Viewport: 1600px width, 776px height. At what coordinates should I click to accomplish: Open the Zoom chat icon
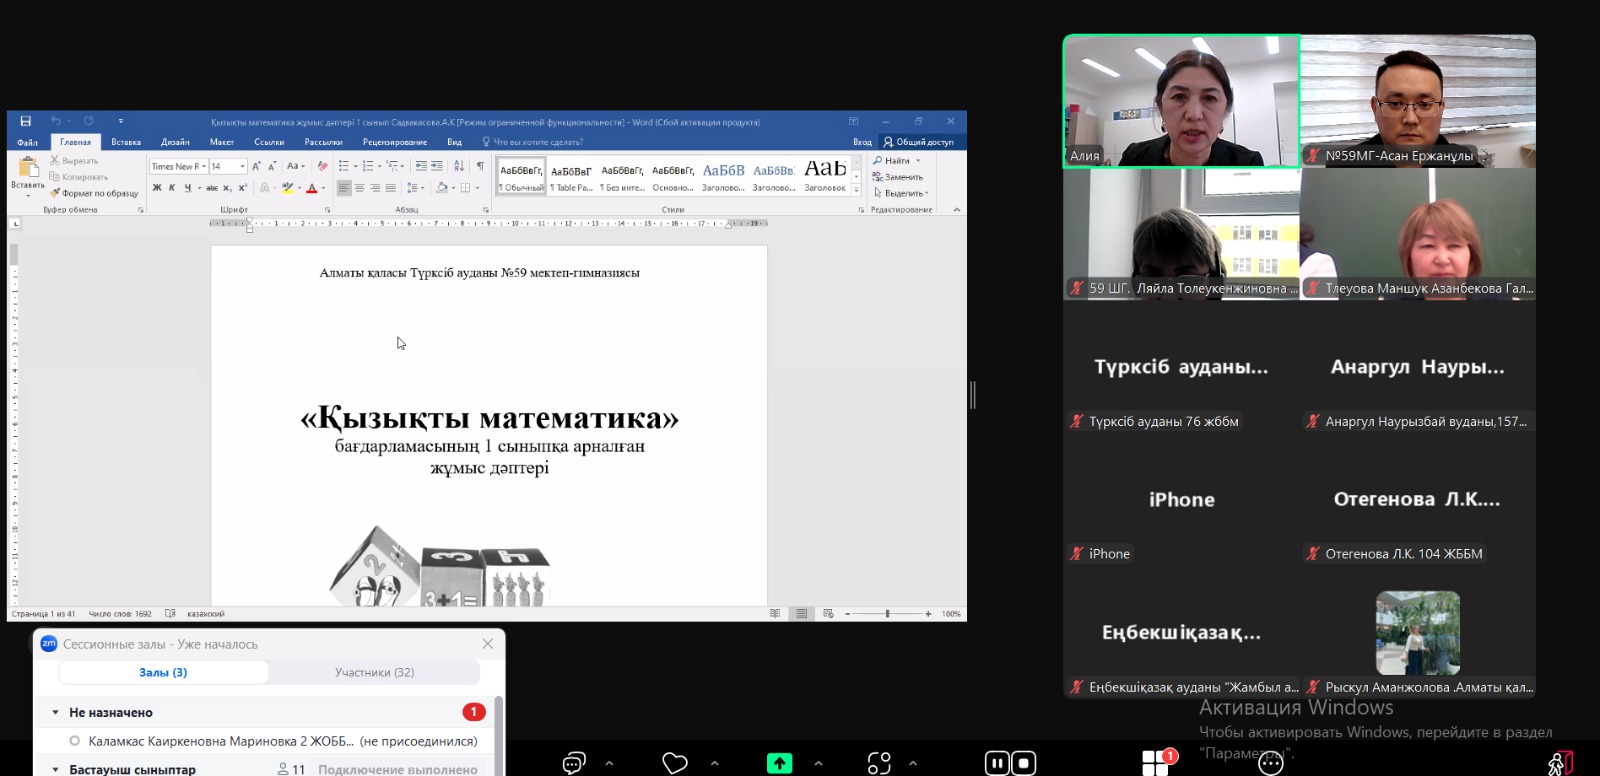(x=574, y=763)
